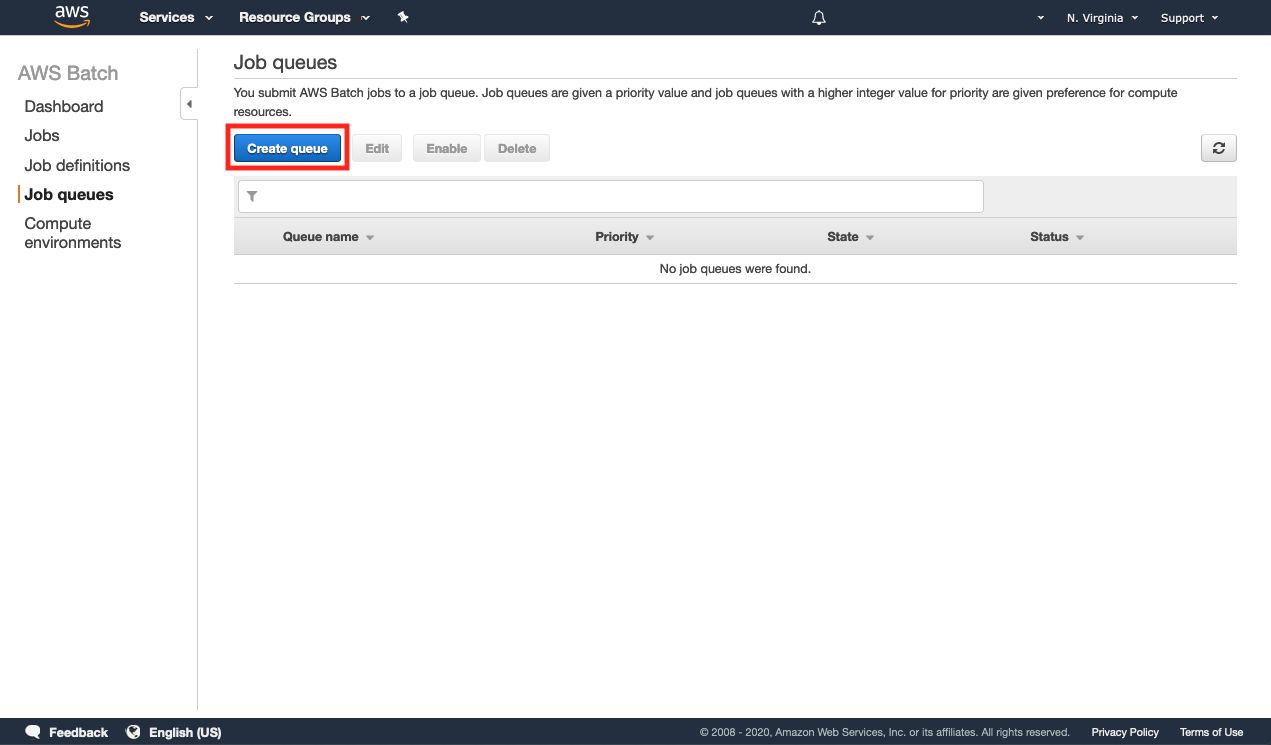This screenshot has width=1271, height=745.
Task: Open the Privacy Policy link
Action: [1125, 732]
